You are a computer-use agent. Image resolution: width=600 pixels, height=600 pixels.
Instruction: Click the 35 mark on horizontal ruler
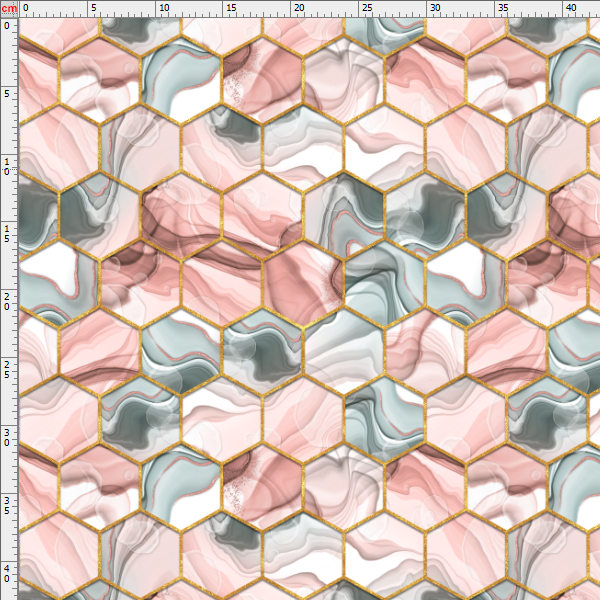[x=503, y=8]
